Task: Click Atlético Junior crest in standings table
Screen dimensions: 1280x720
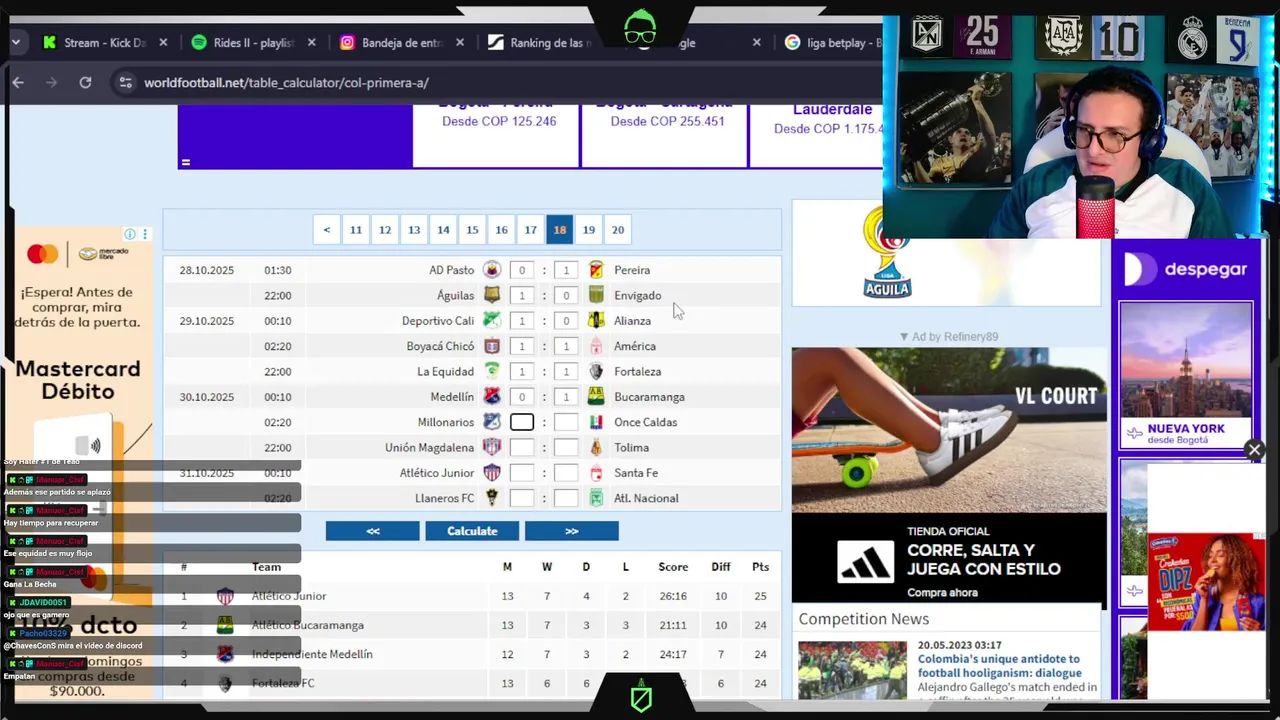Action: click(x=225, y=596)
